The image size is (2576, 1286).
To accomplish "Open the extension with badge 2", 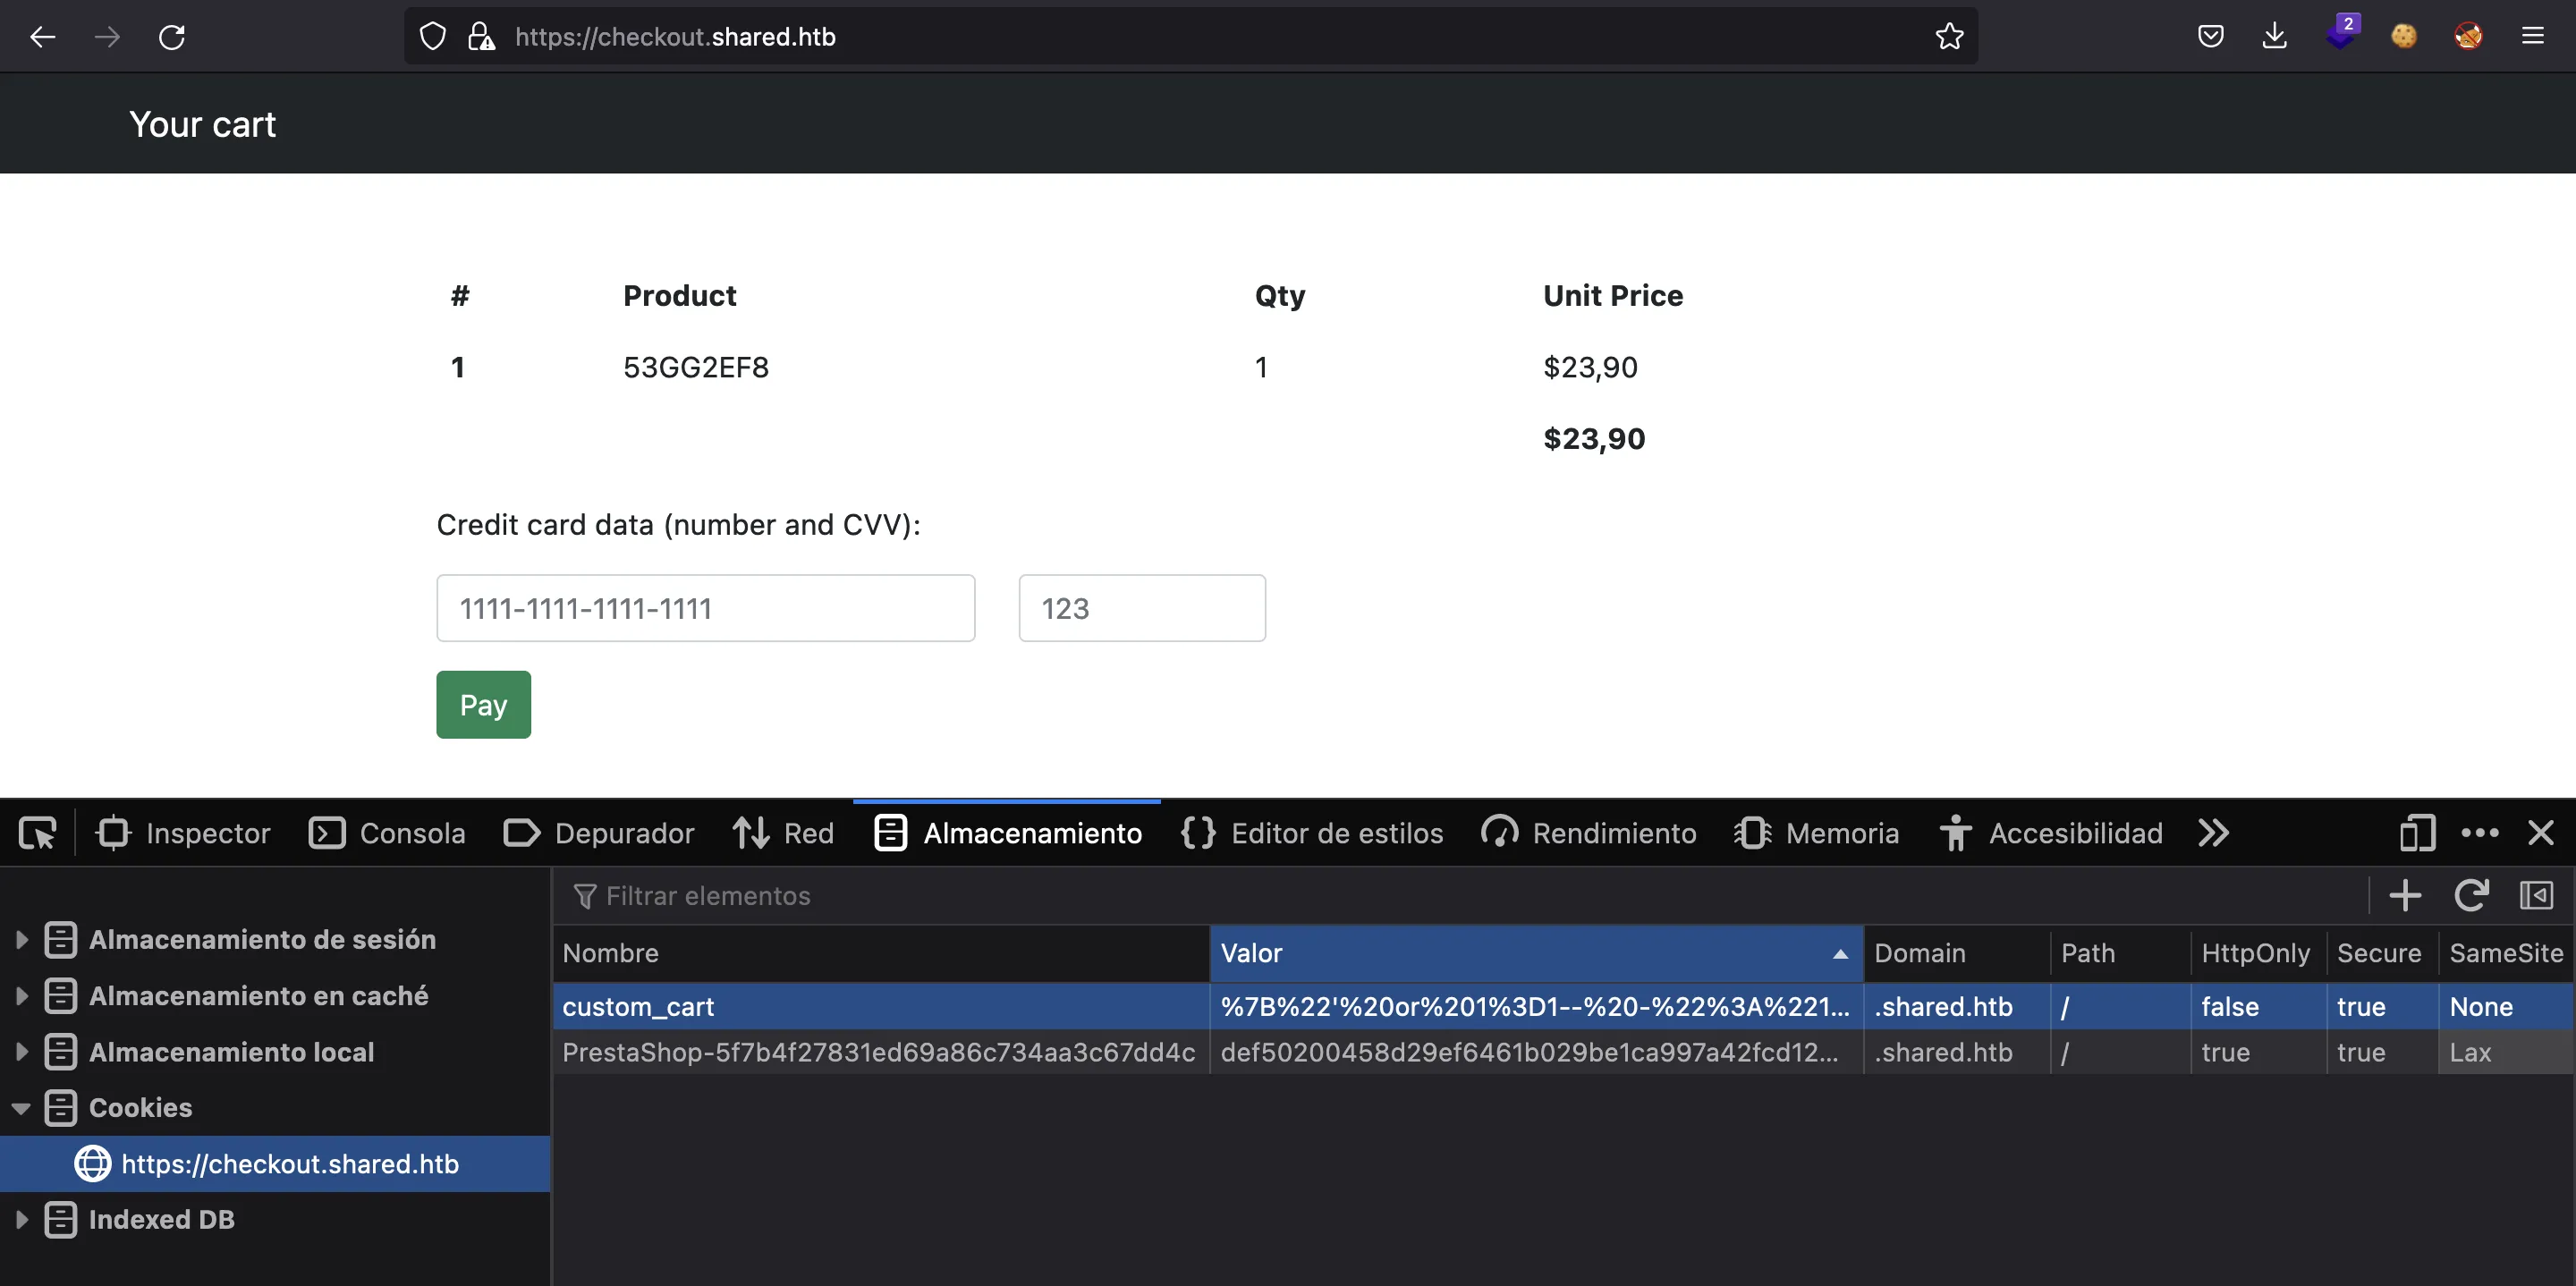I will coord(2340,34).
